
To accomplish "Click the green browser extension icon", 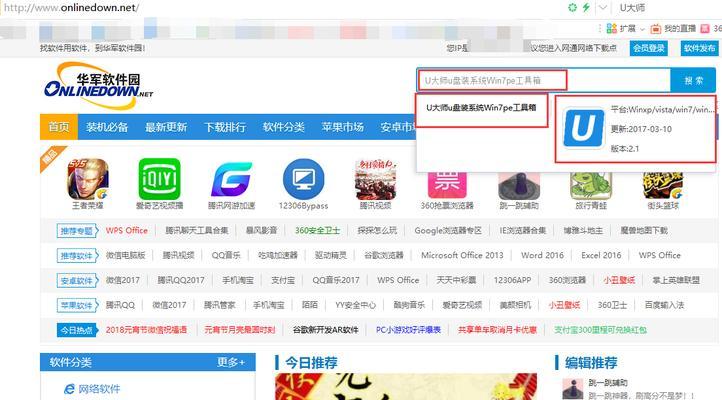I will 572,7.
